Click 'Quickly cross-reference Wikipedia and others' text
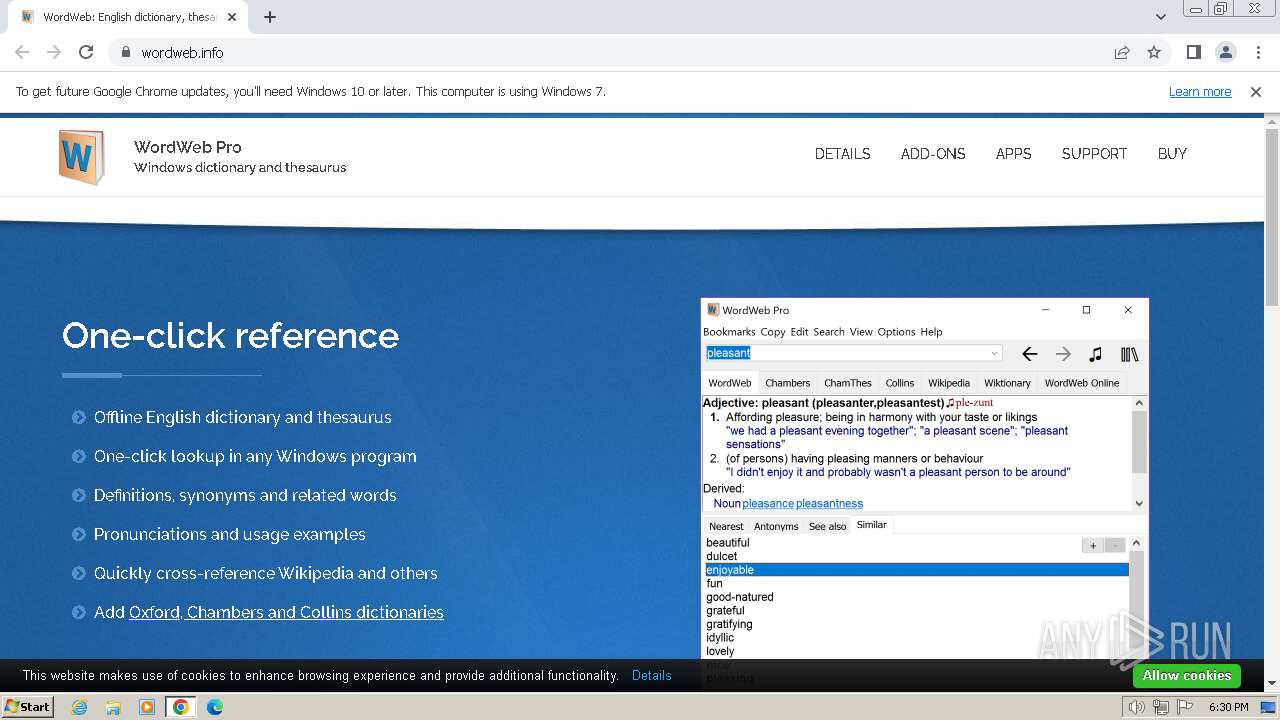The height and width of the screenshot is (720, 1280). pos(266,573)
